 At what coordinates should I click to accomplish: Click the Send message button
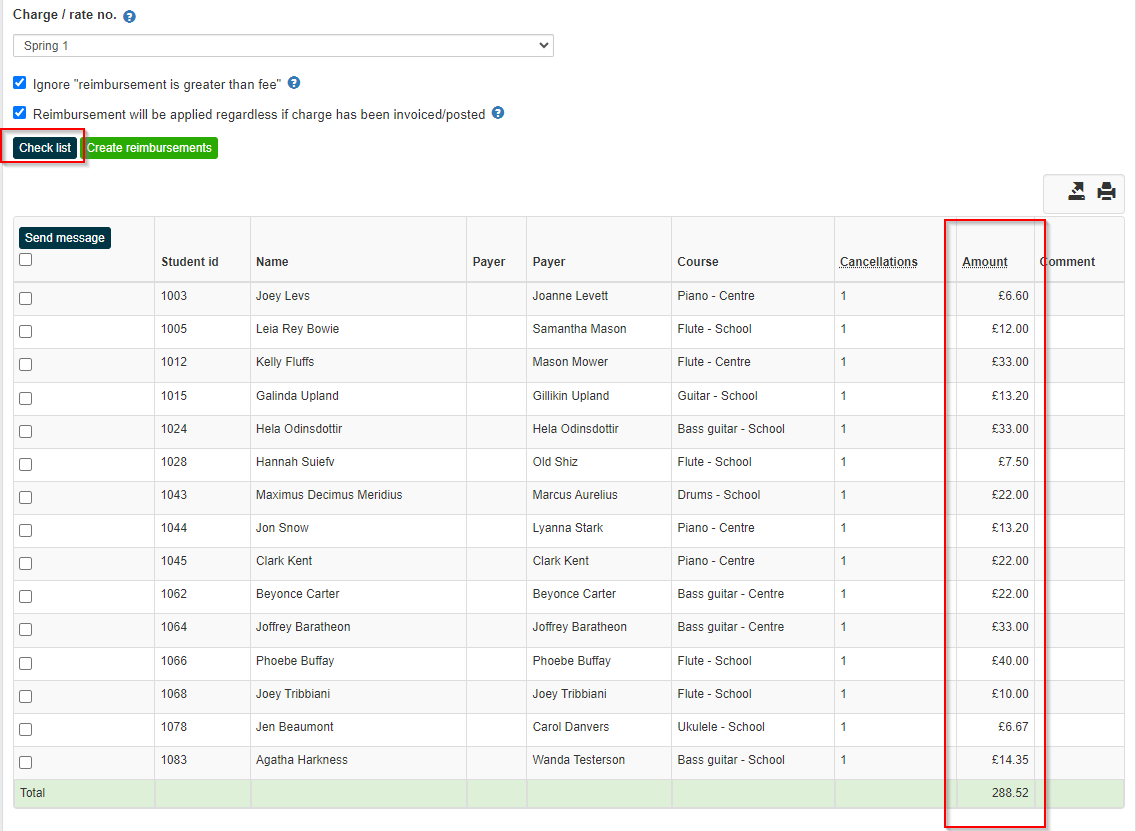pos(64,238)
